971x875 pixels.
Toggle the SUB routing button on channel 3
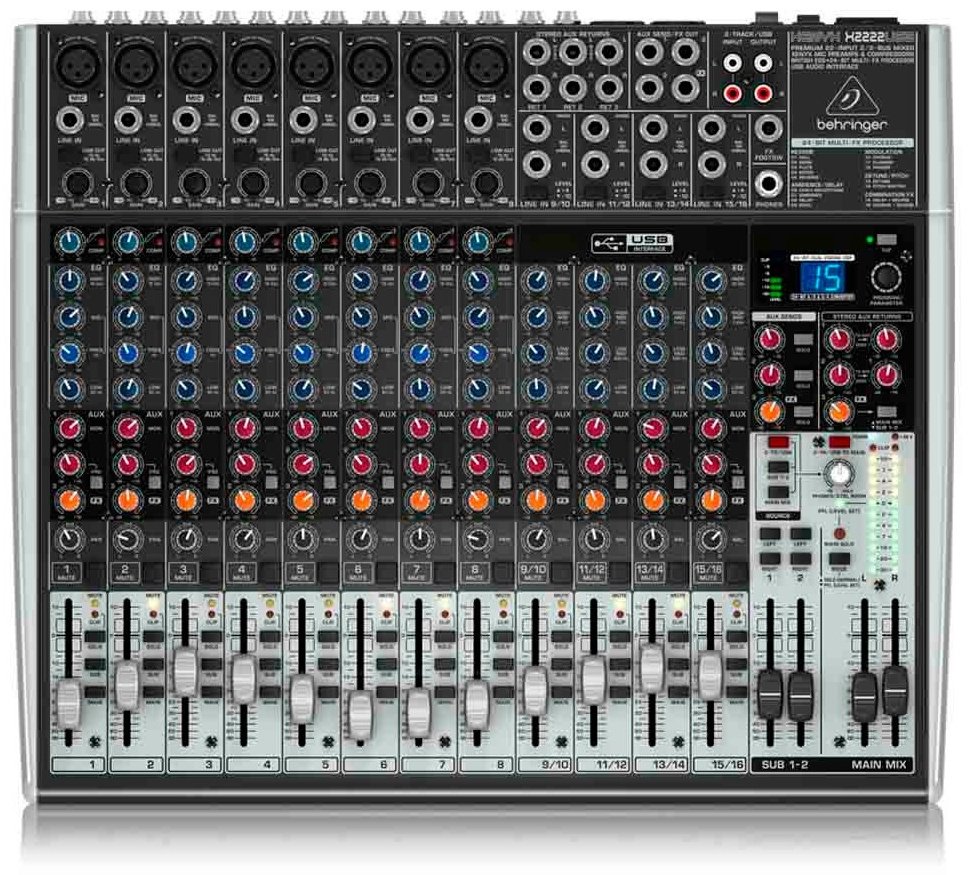click(212, 665)
